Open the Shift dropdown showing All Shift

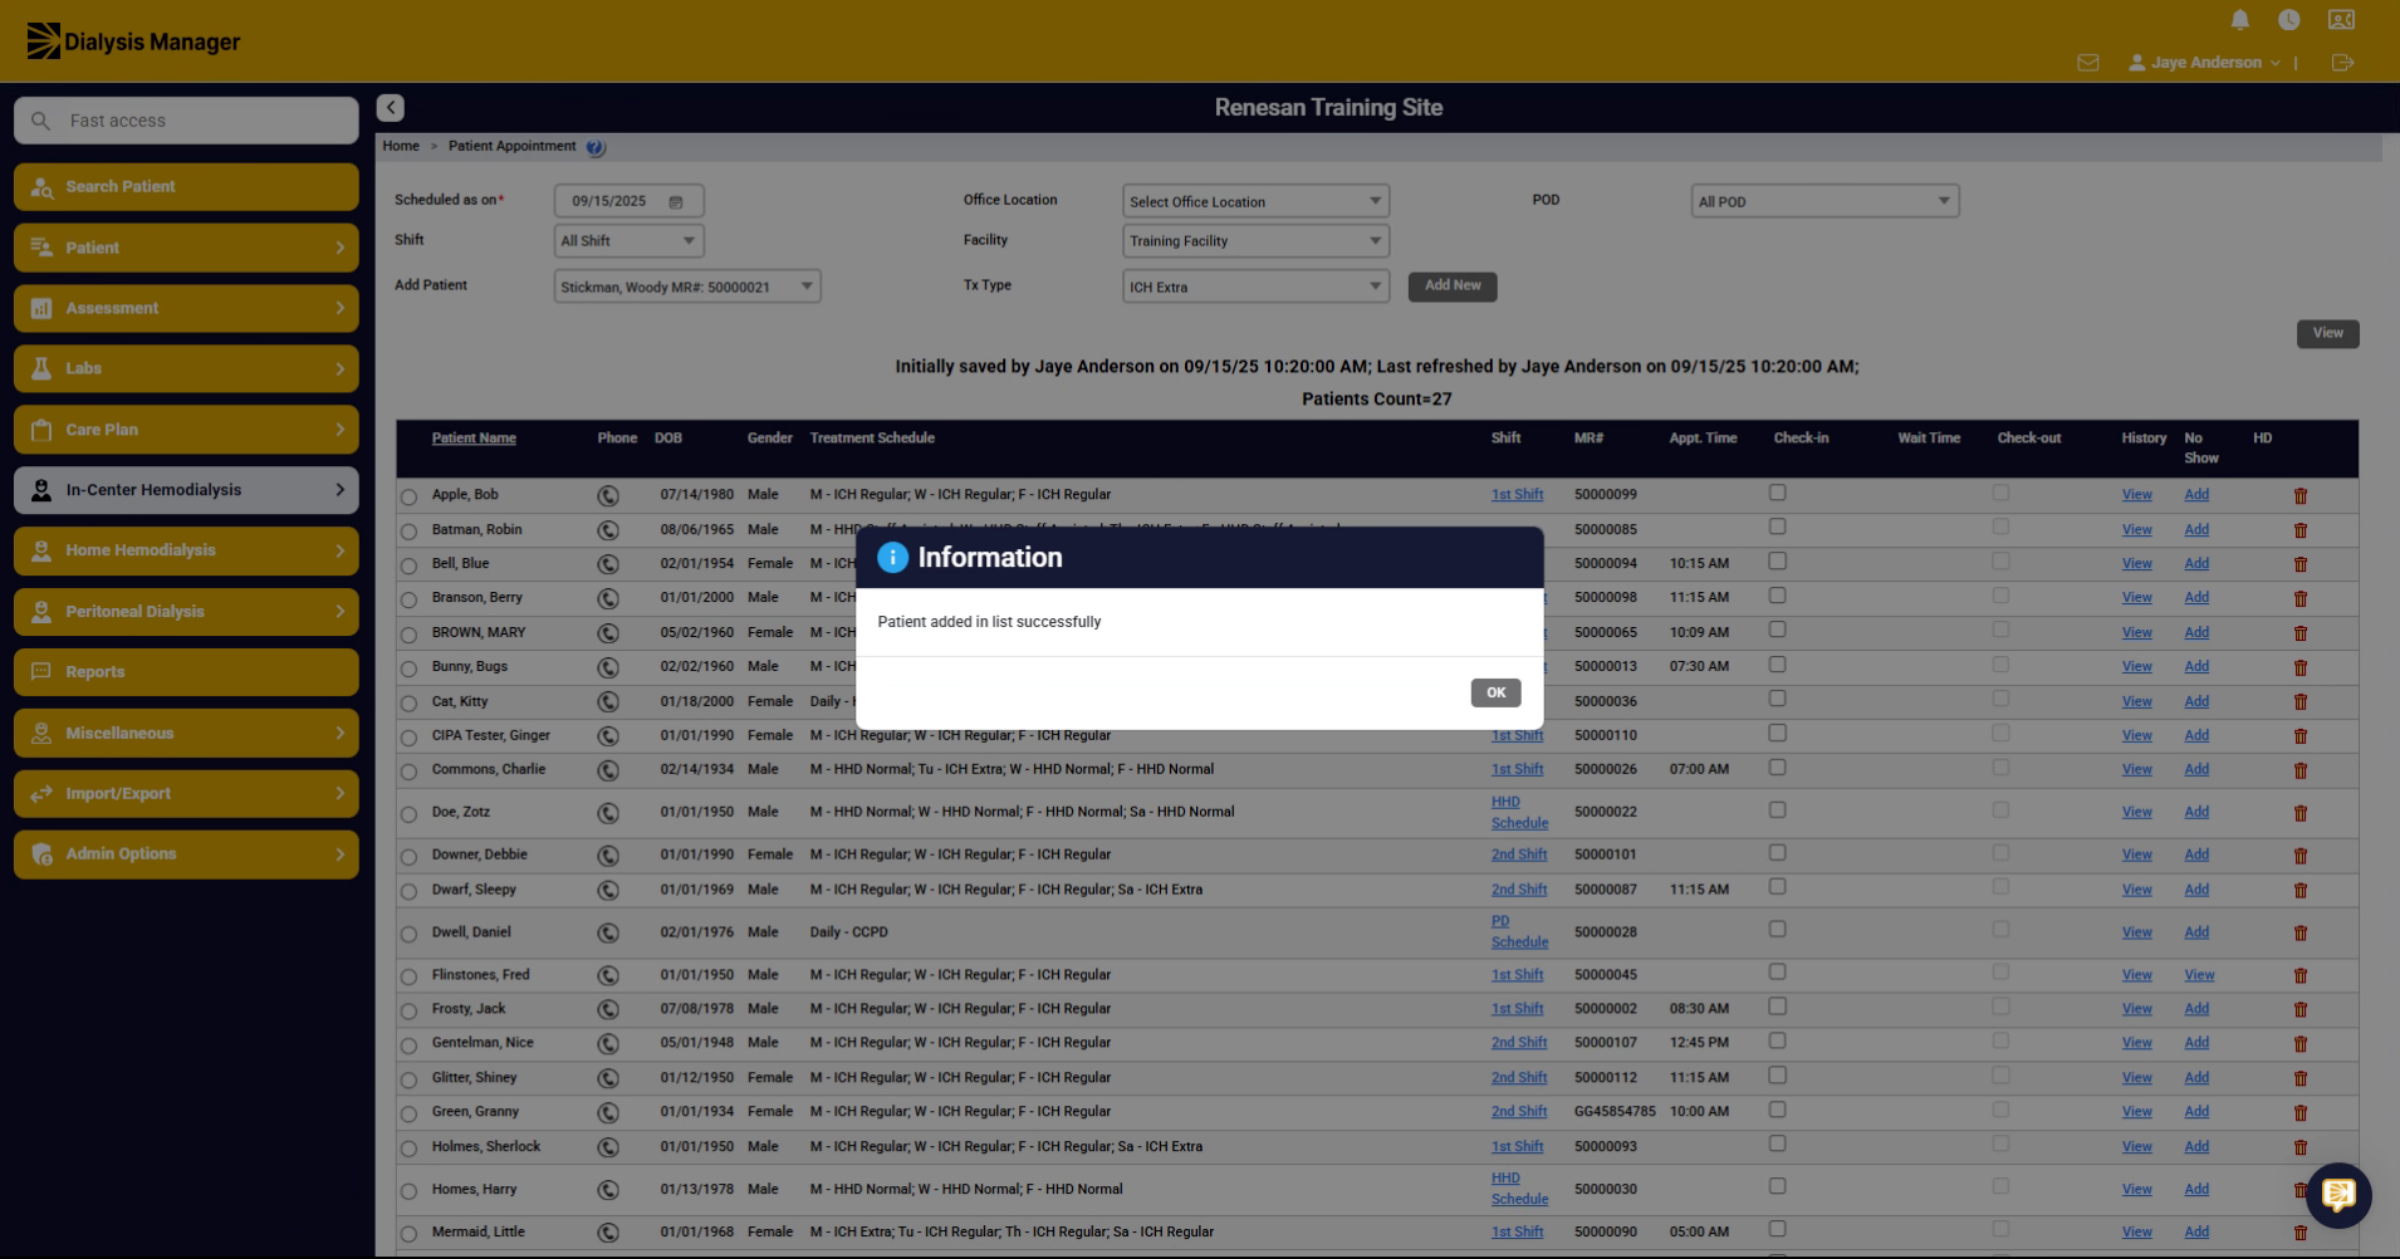pyautogui.click(x=629, y=241)
